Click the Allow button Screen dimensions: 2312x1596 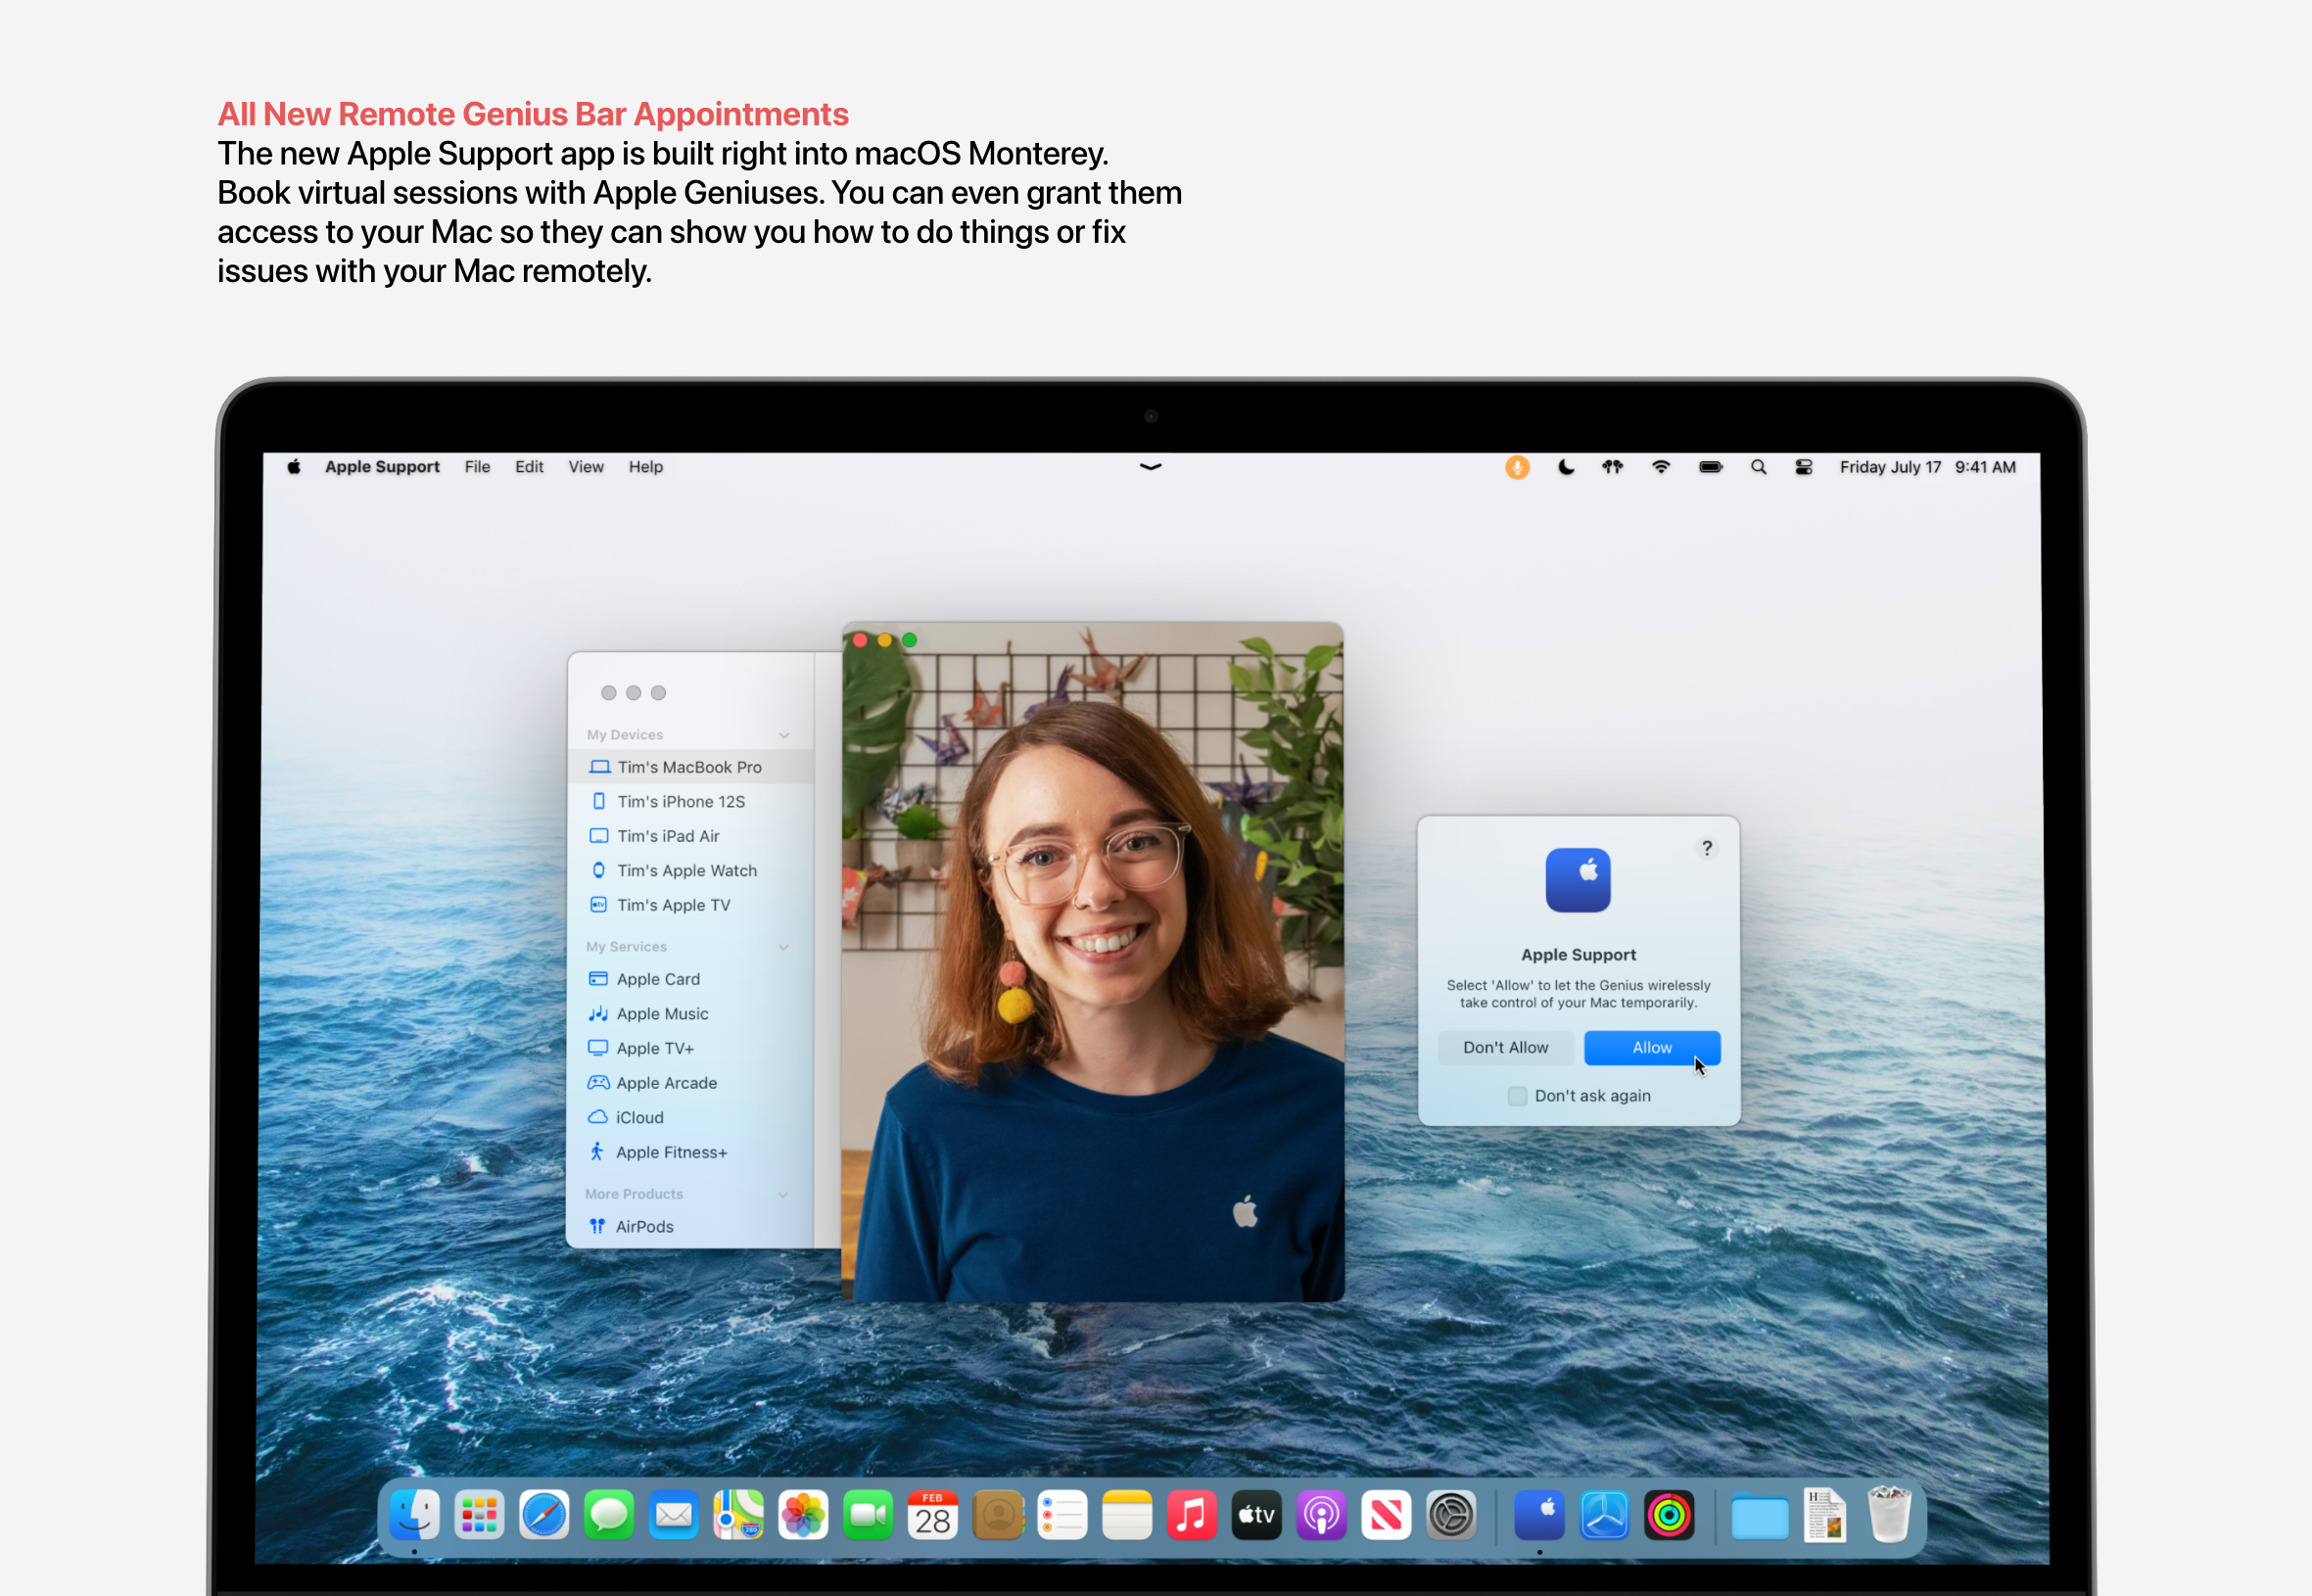point(1651,1047)
